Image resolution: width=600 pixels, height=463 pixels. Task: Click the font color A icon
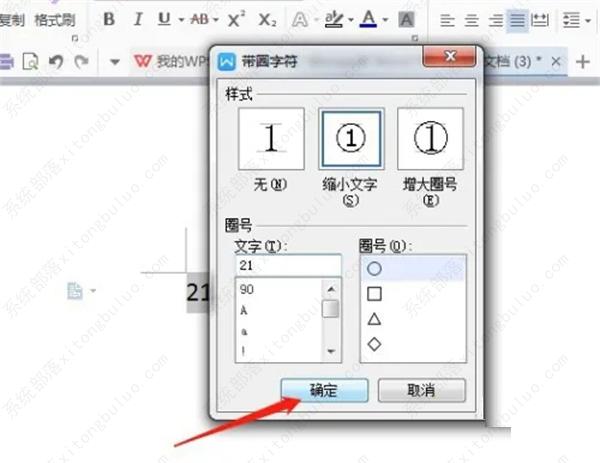368,19
